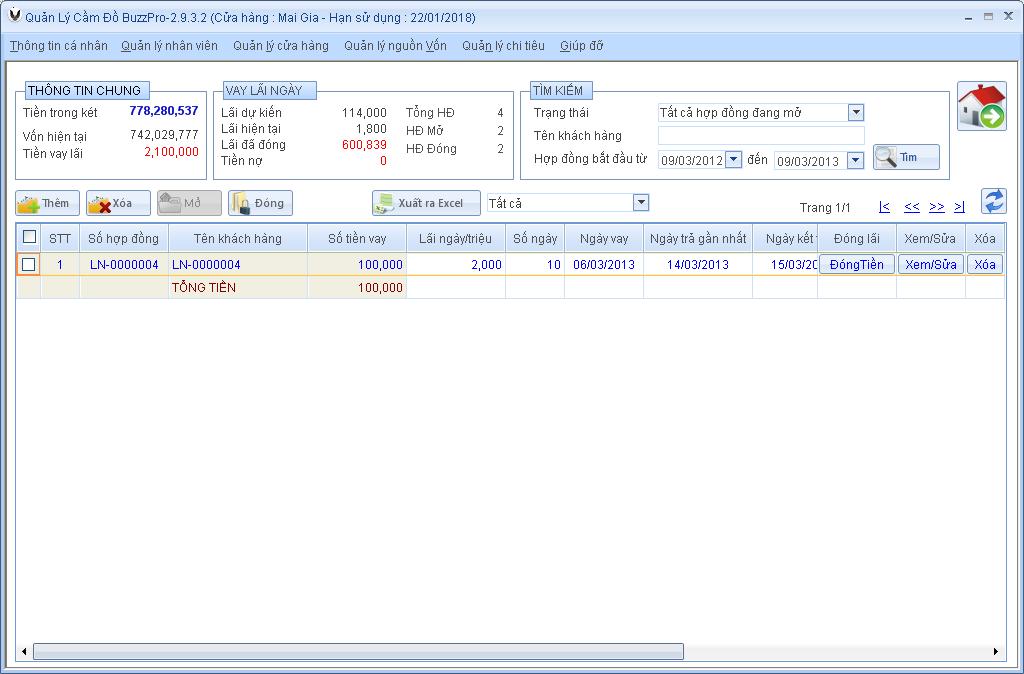The width and height of the screenshot is (1024, 674).
Task: Click the Số hợp đồng column header
Action: tap(123, 238)
